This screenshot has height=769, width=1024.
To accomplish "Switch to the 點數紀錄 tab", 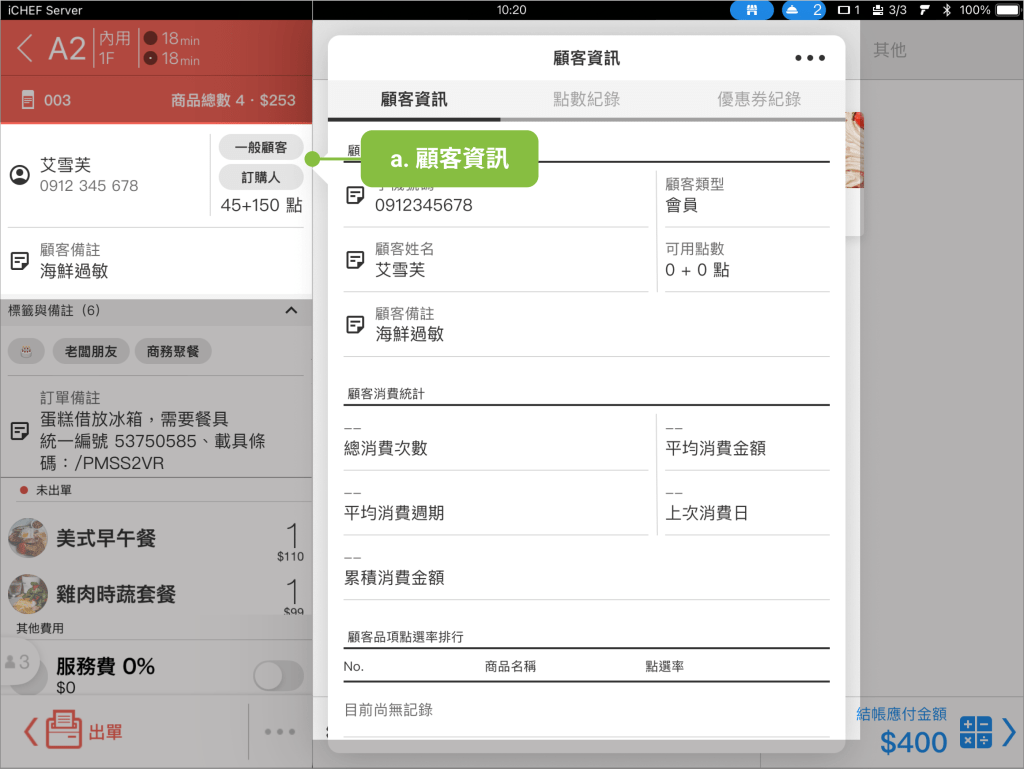I will (x=586, y=99).
